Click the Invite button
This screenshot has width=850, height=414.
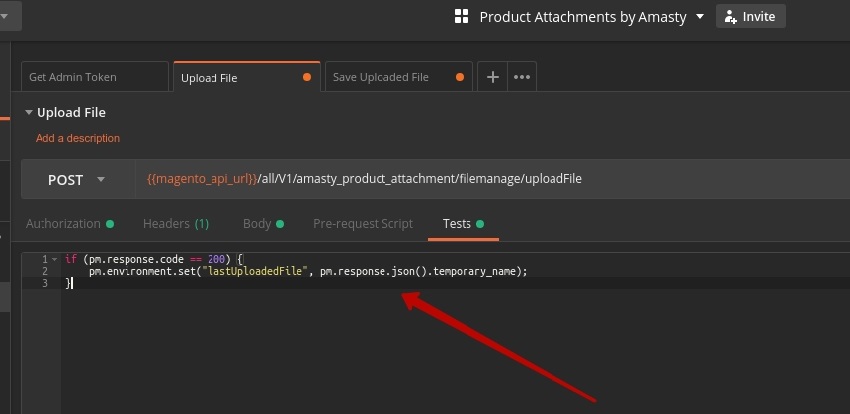coord(750,17)
